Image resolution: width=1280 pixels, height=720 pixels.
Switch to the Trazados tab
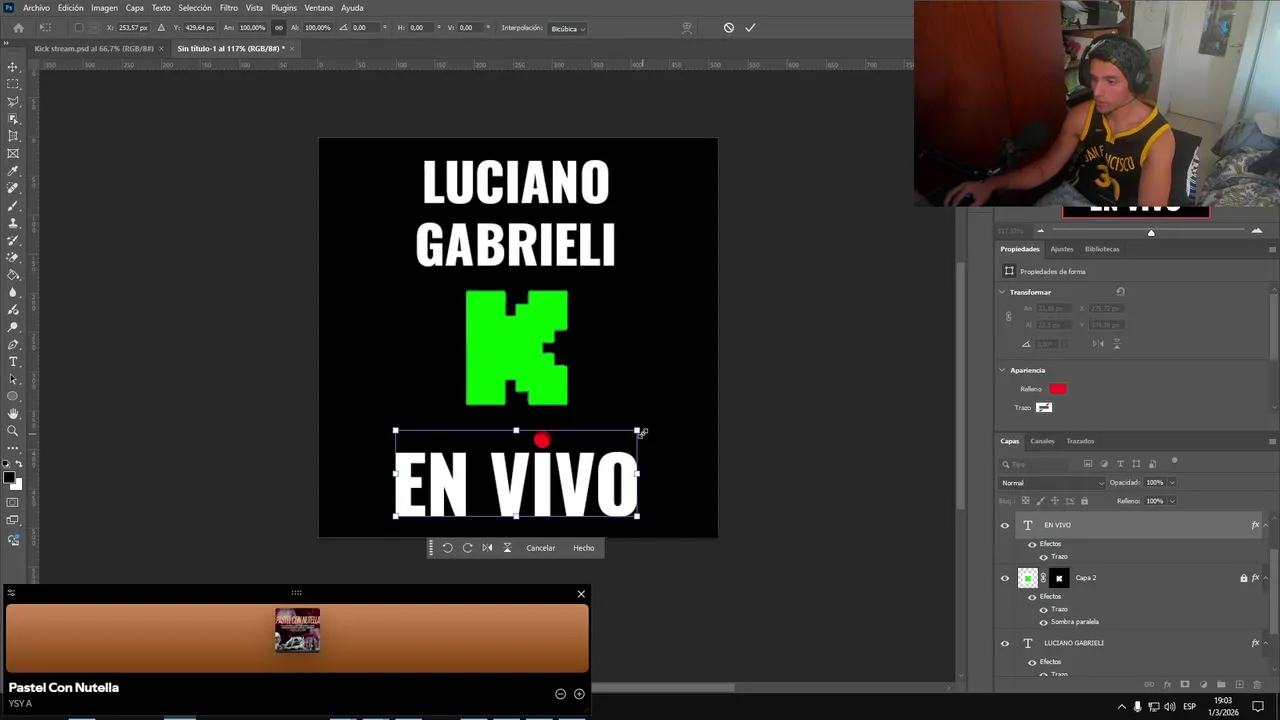point(1080,441)
